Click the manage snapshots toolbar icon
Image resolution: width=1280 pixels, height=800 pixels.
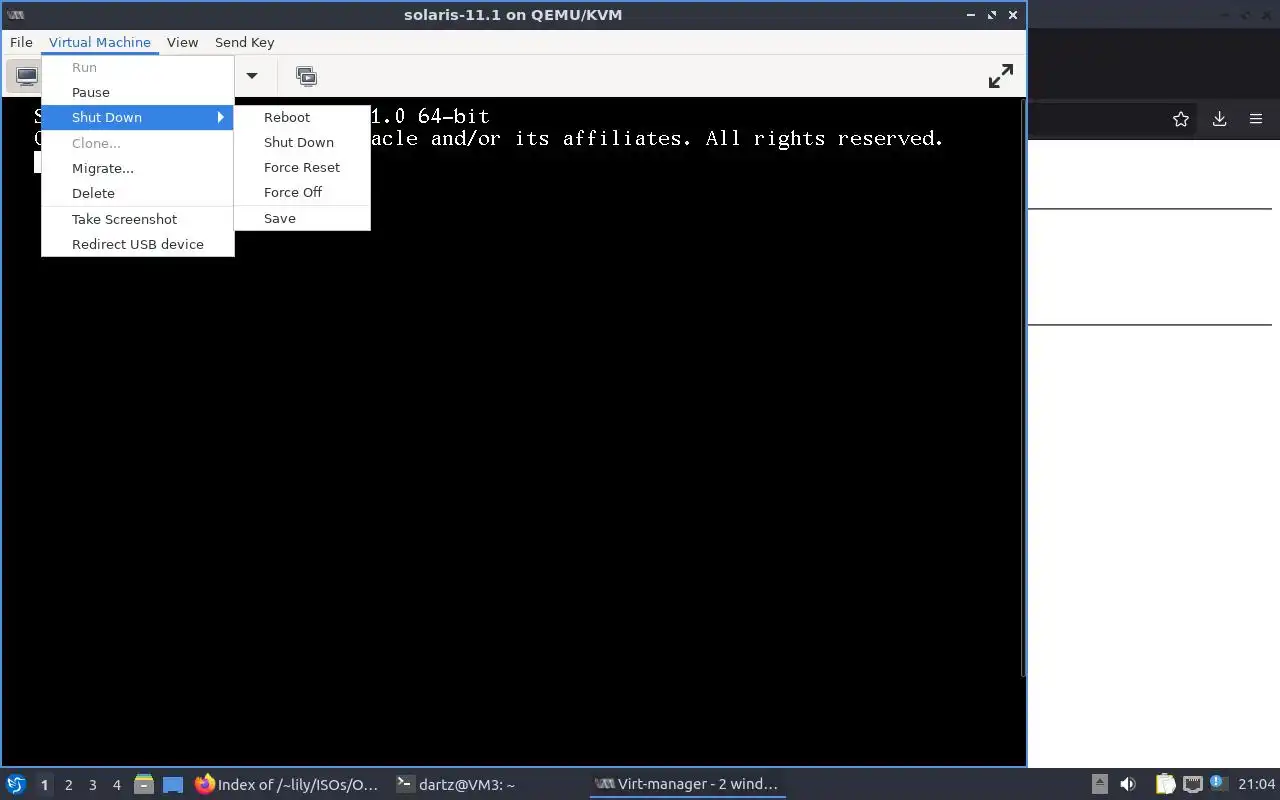[x=306, y=76]
